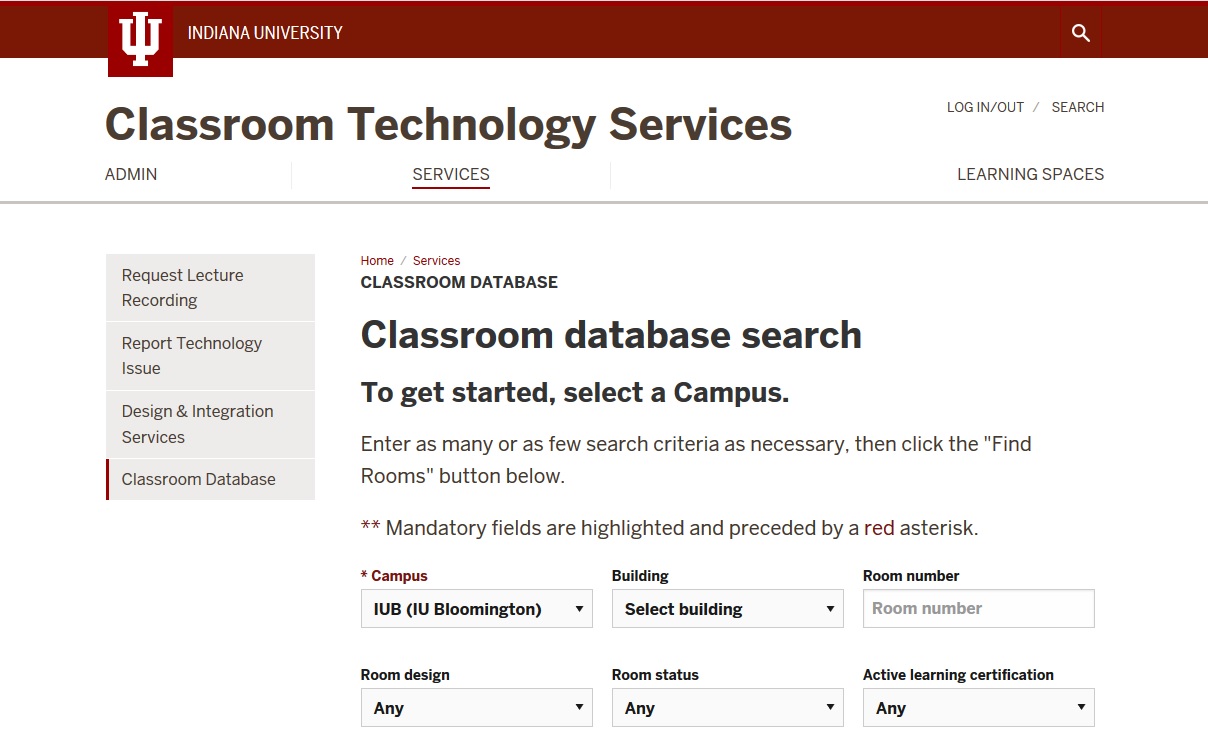Open Design & Integration Services sidebar item

pyautogui.click(x=210, y=424)
